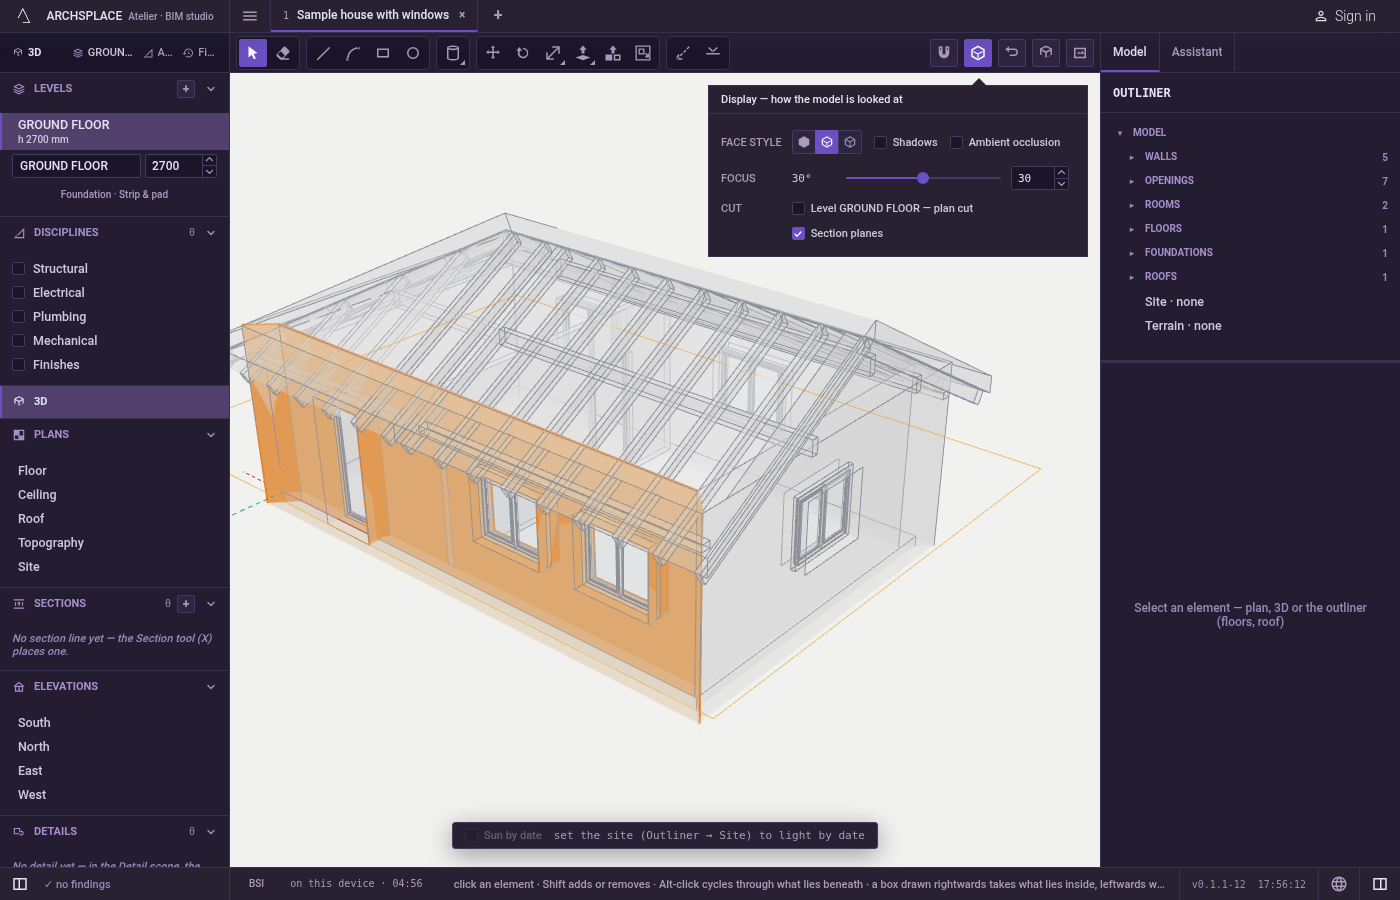Screen dimensions: 1400x900
Task: Choose the rotate tool
Action: point(523,53)
